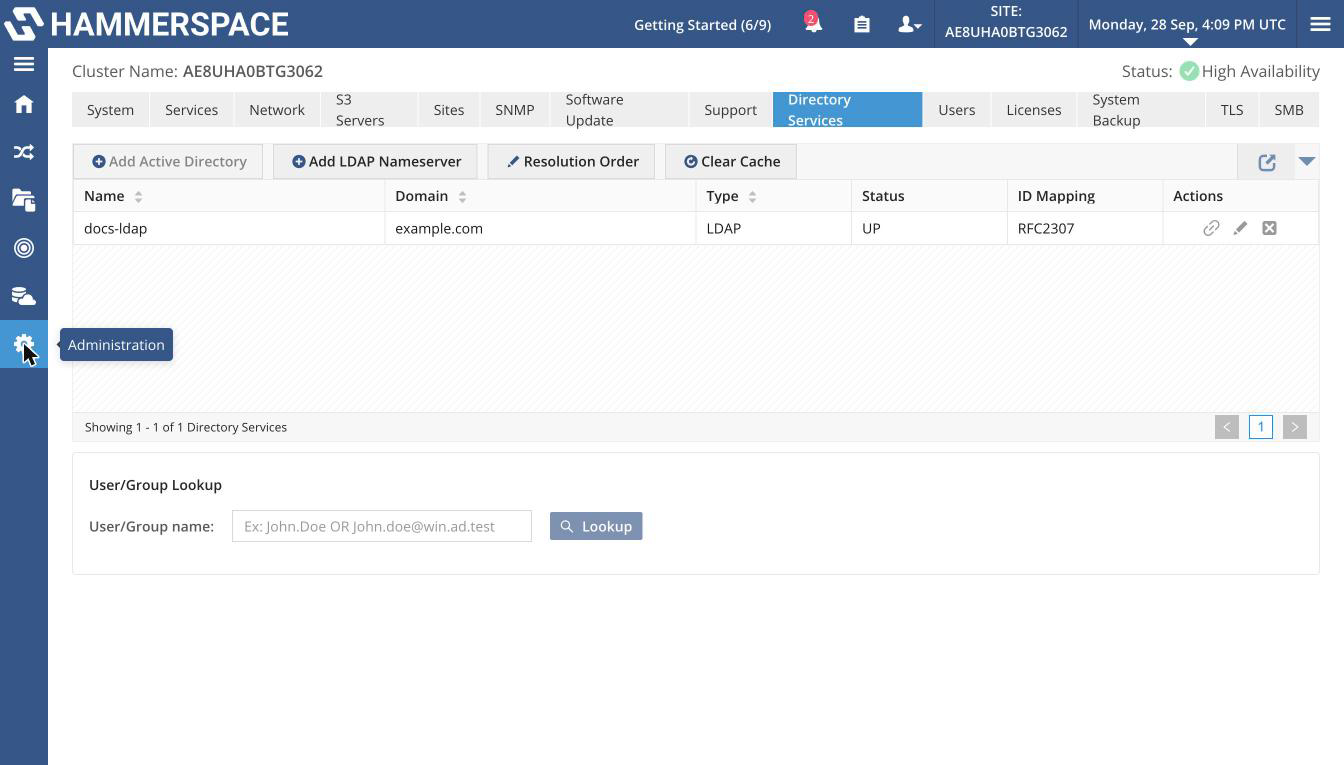The image size is (1344, 765).
Task: Click the UP status cell
Action: pos(929,228)
